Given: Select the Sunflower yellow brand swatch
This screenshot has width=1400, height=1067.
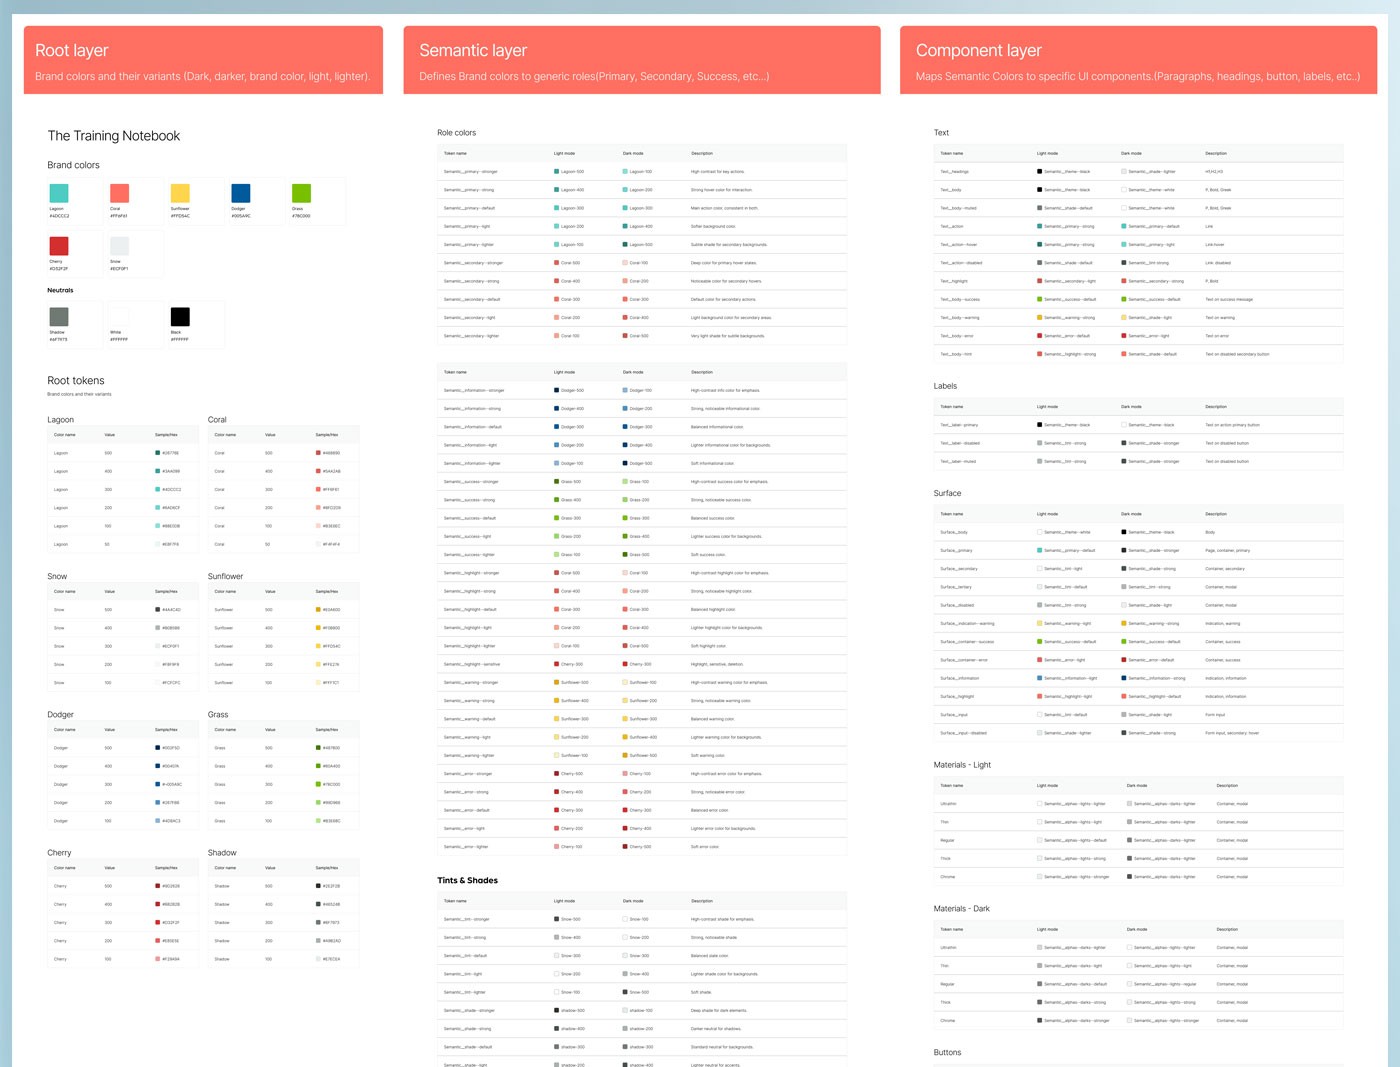Looking at the screenshot, I should point(180,192).
